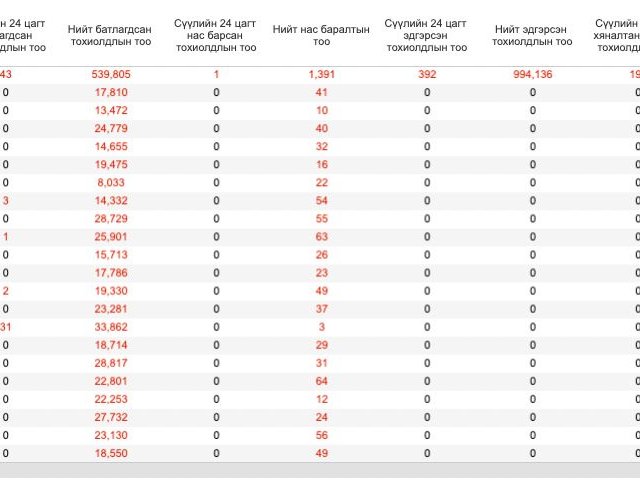The width and height of the screenshot is (640, 480).
Task: Click the confirmed cases cell 18,550
Action: coord(111,453)
